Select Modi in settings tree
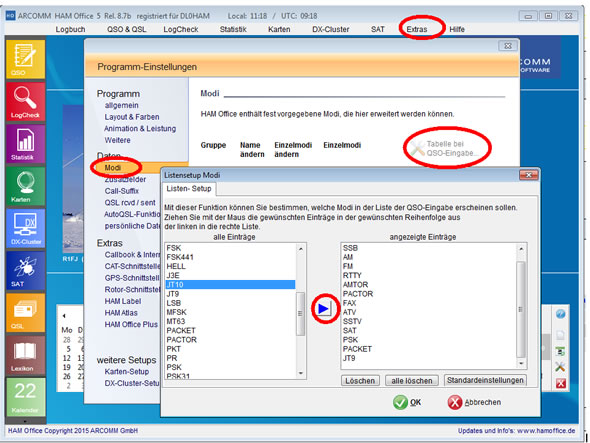This screenshot has width=590, height=443. point(113,168)
